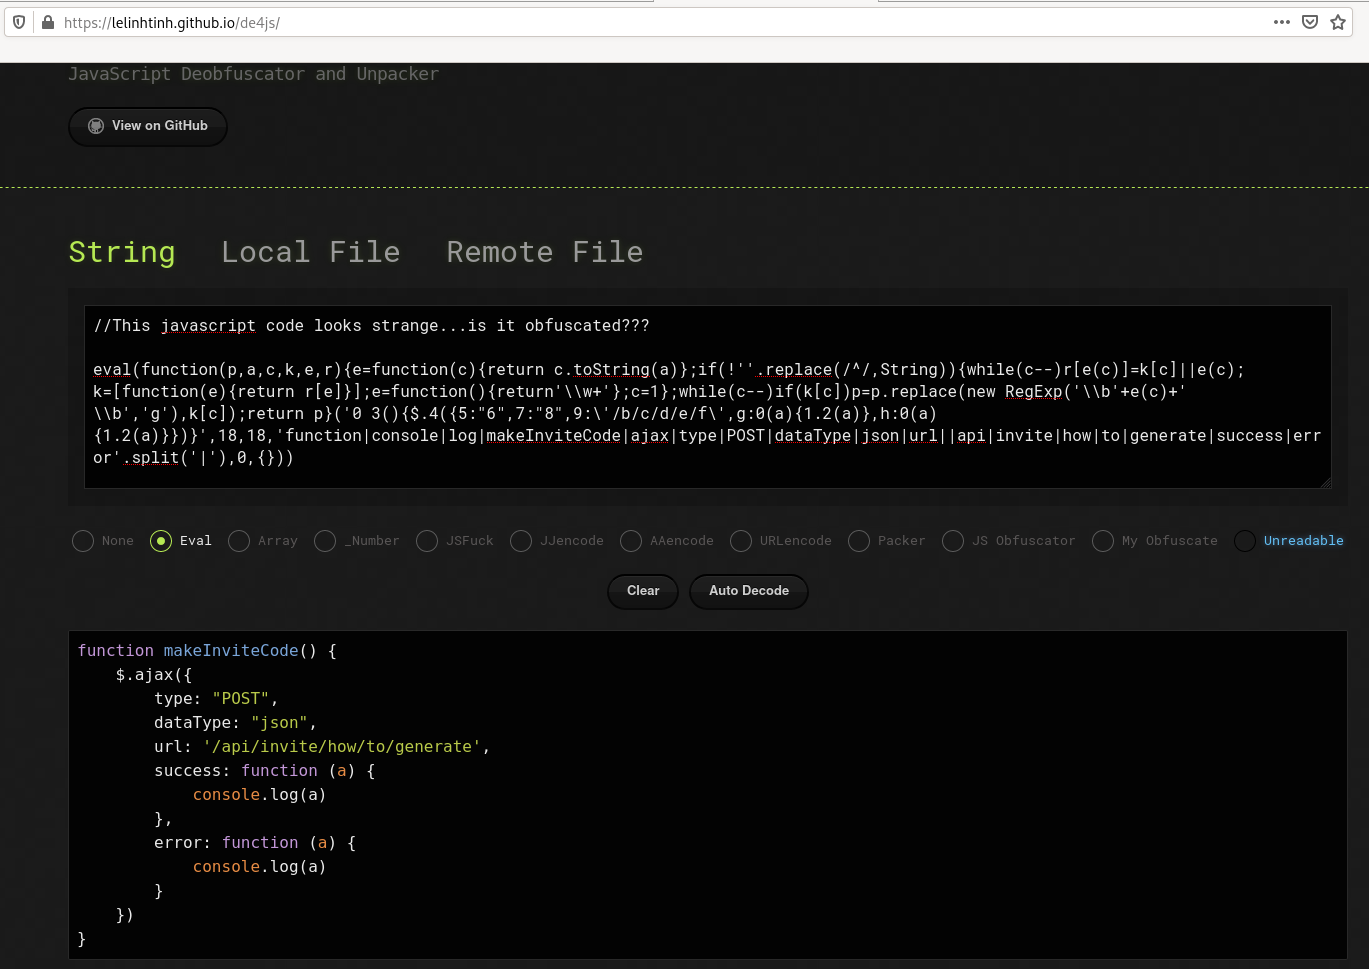This screenshot has width=1369, height=969.
Task: Click the browser URL address bar
Action: click(x=660, y=22)
